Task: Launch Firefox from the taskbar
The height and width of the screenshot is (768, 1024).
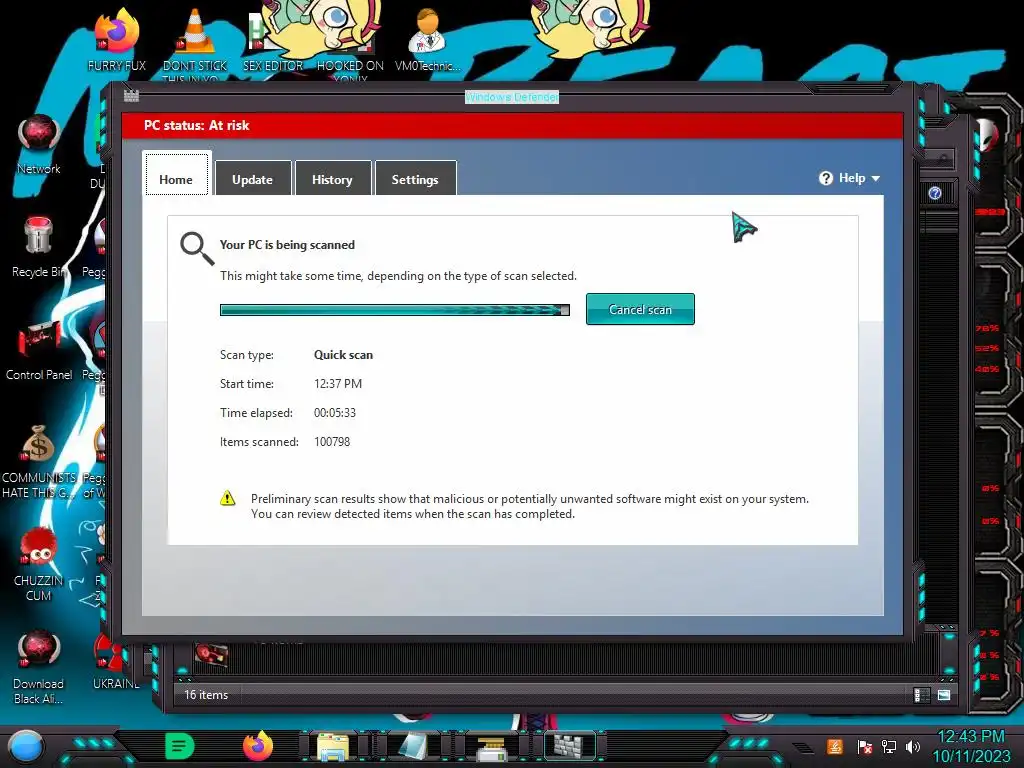Action: [258, 746]
